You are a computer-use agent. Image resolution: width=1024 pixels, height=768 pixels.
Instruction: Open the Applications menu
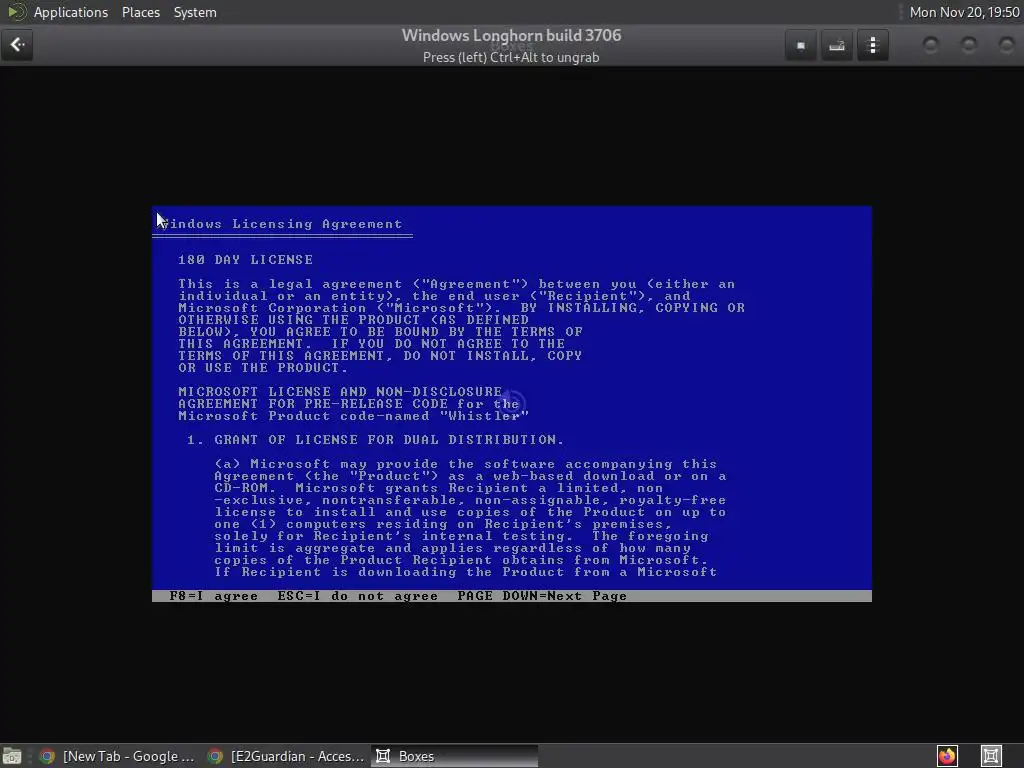[71, 12]
